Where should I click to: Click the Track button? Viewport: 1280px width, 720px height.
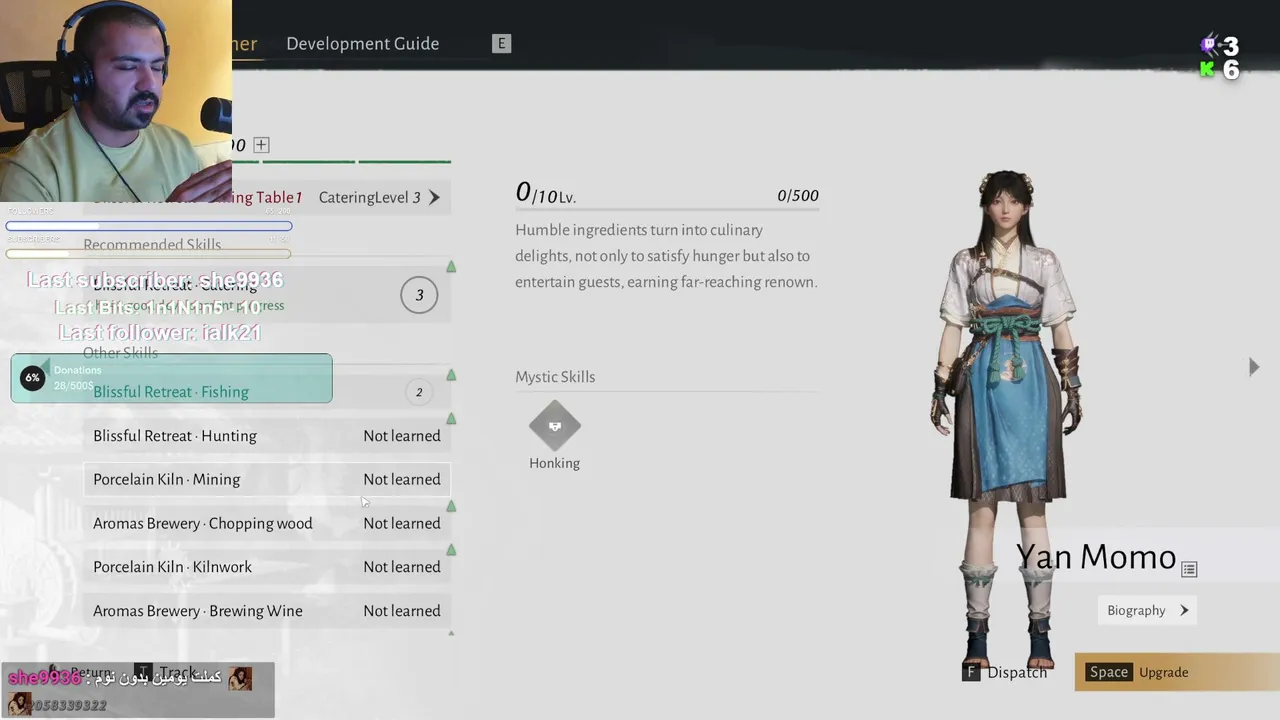coord(166,673)
